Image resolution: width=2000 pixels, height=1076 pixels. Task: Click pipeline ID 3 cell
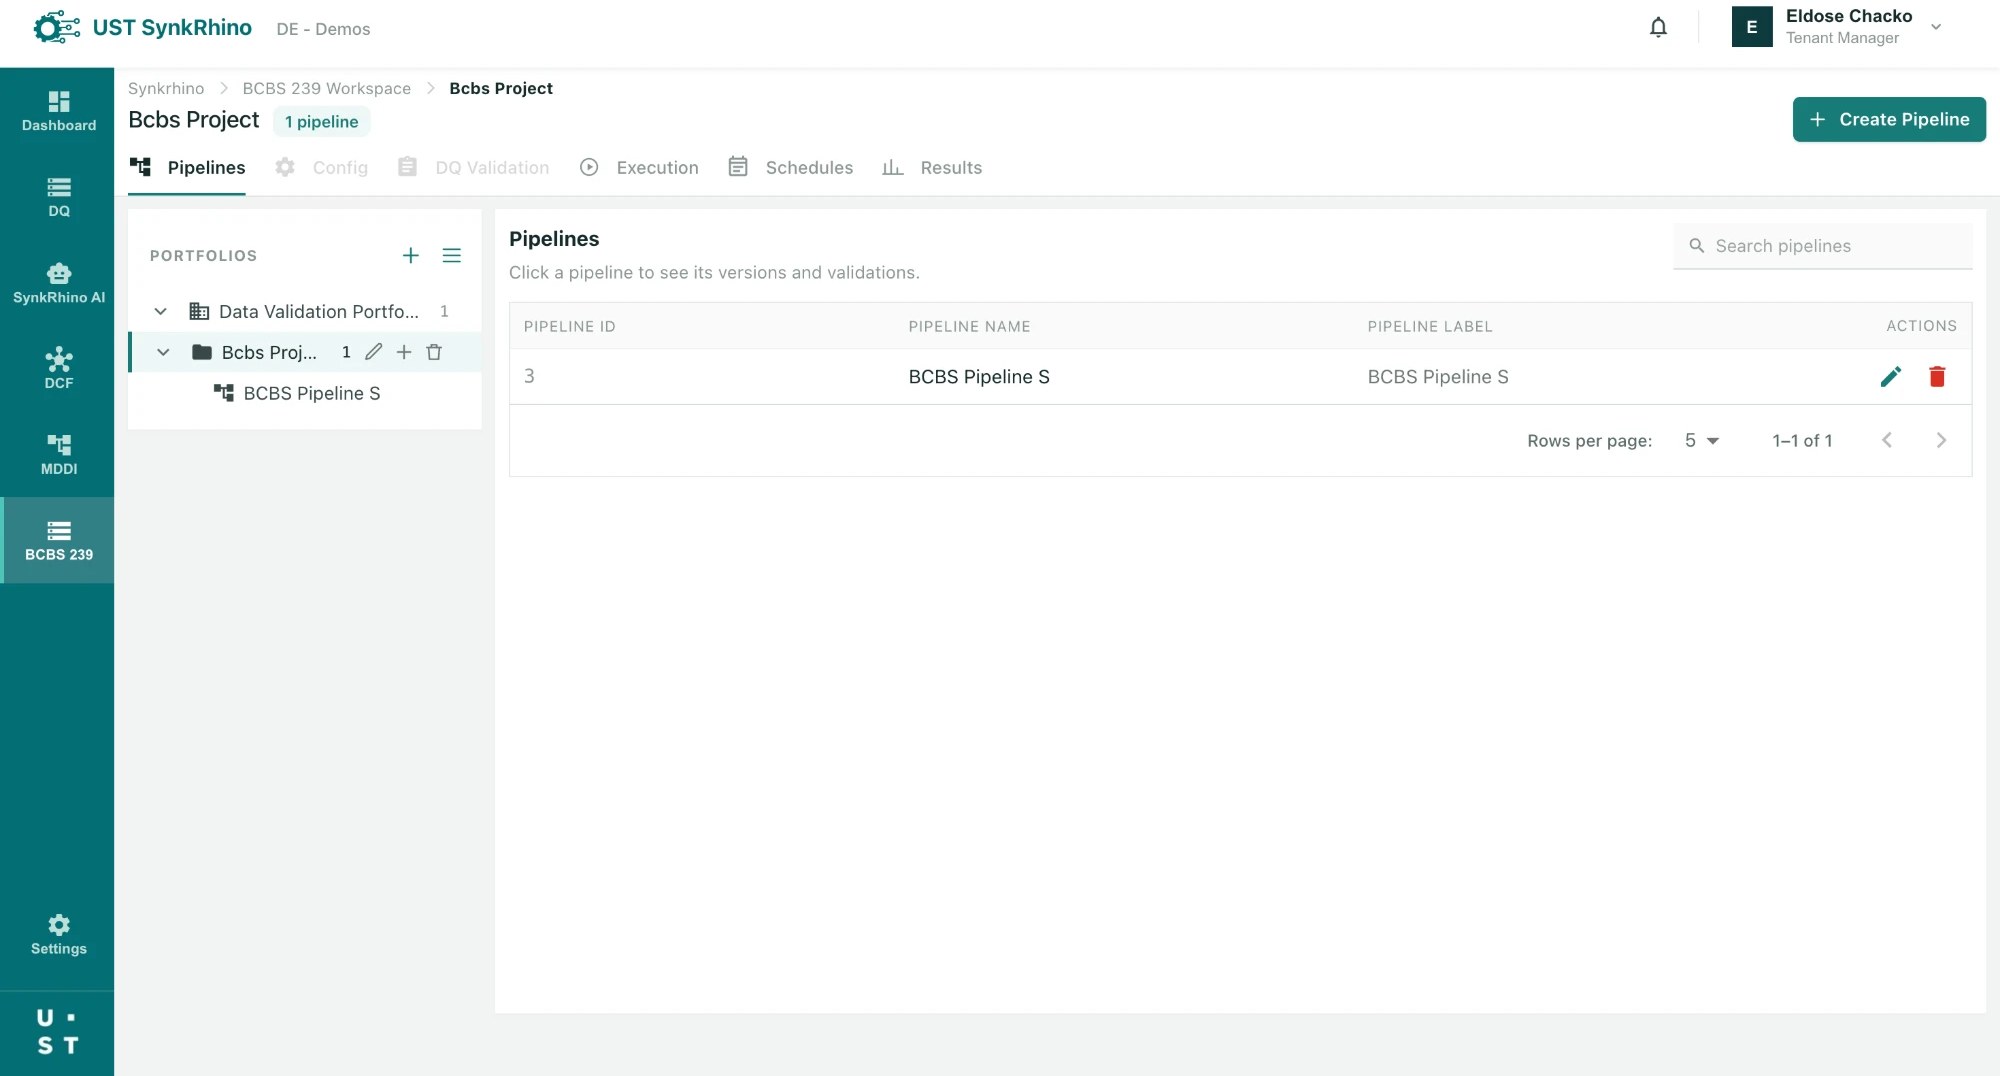point(529,376)
